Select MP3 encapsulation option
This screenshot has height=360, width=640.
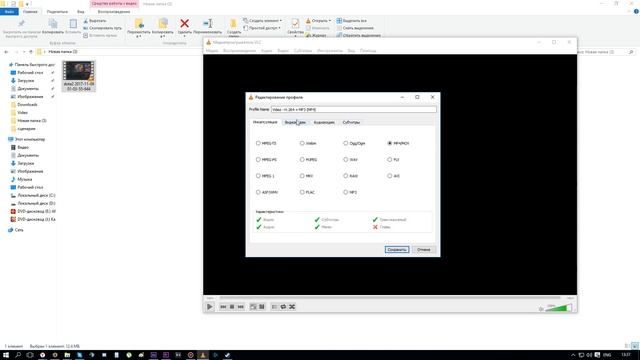tap(350, 192)
